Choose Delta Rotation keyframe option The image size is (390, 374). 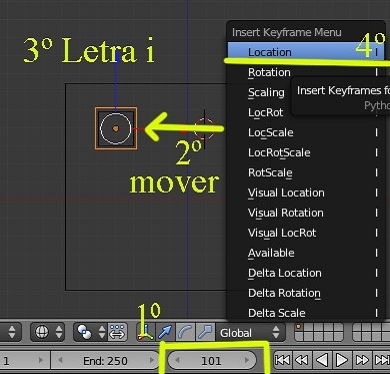[x=306, y=293]
